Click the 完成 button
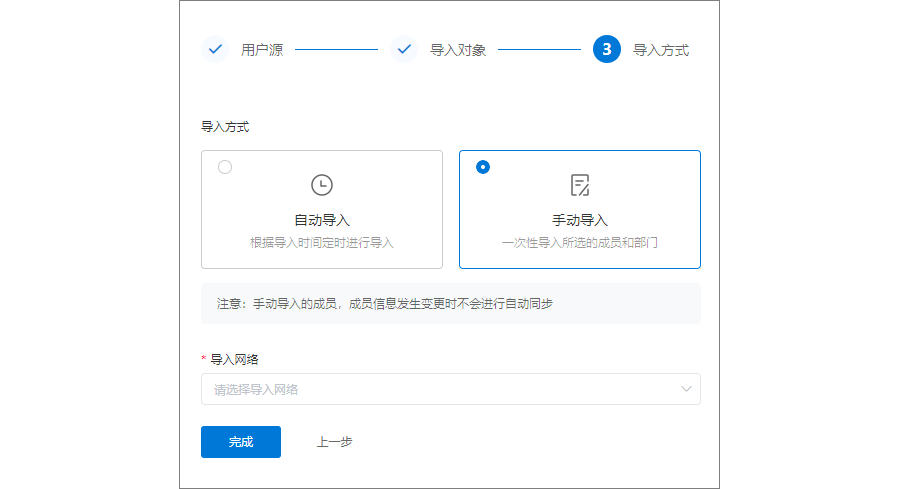 [241, 442]
